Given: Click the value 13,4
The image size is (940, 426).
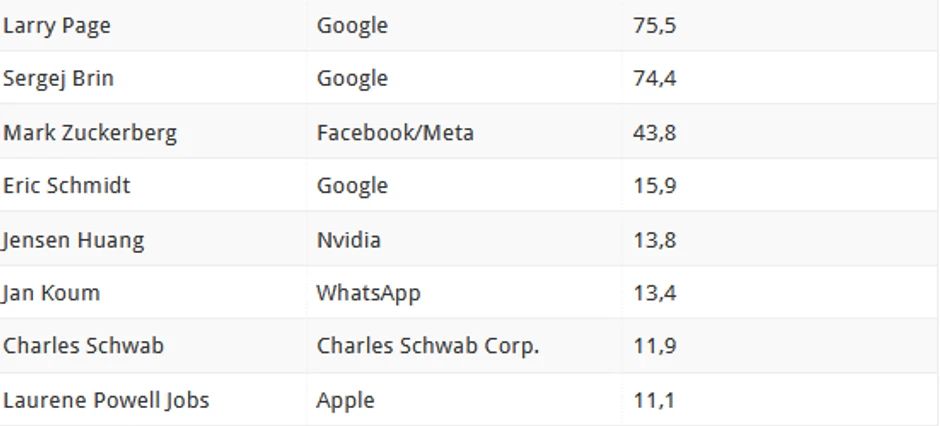Looking at the screenshot, I should click(x=654, y=293).
